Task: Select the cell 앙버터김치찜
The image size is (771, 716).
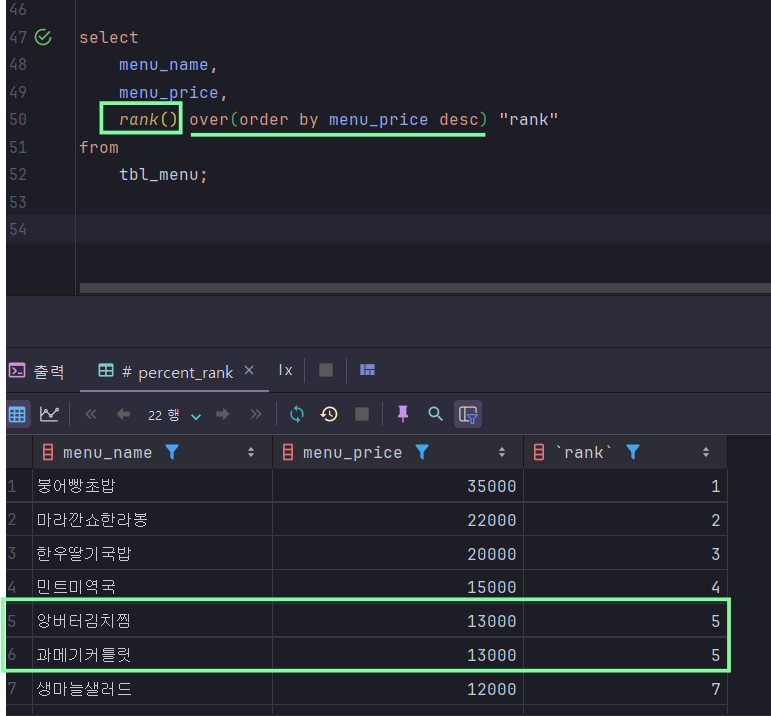Action: click(x=152, y=621)
